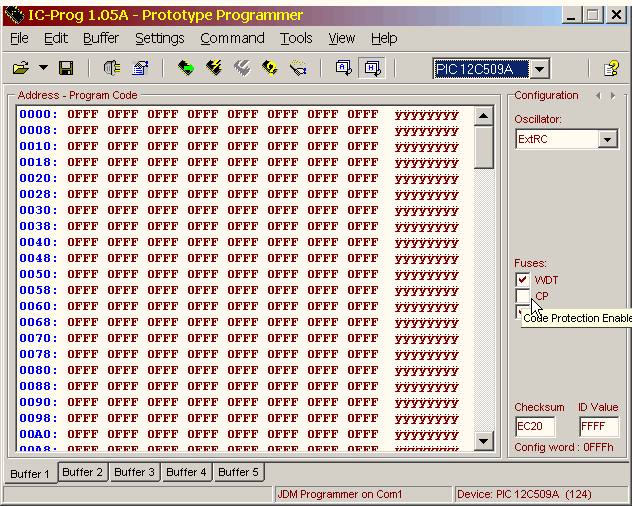The height and width of the screenshot is (506, 632).
Task: Switch to the Buffer 5 tab
Action: tap(238, 472)
